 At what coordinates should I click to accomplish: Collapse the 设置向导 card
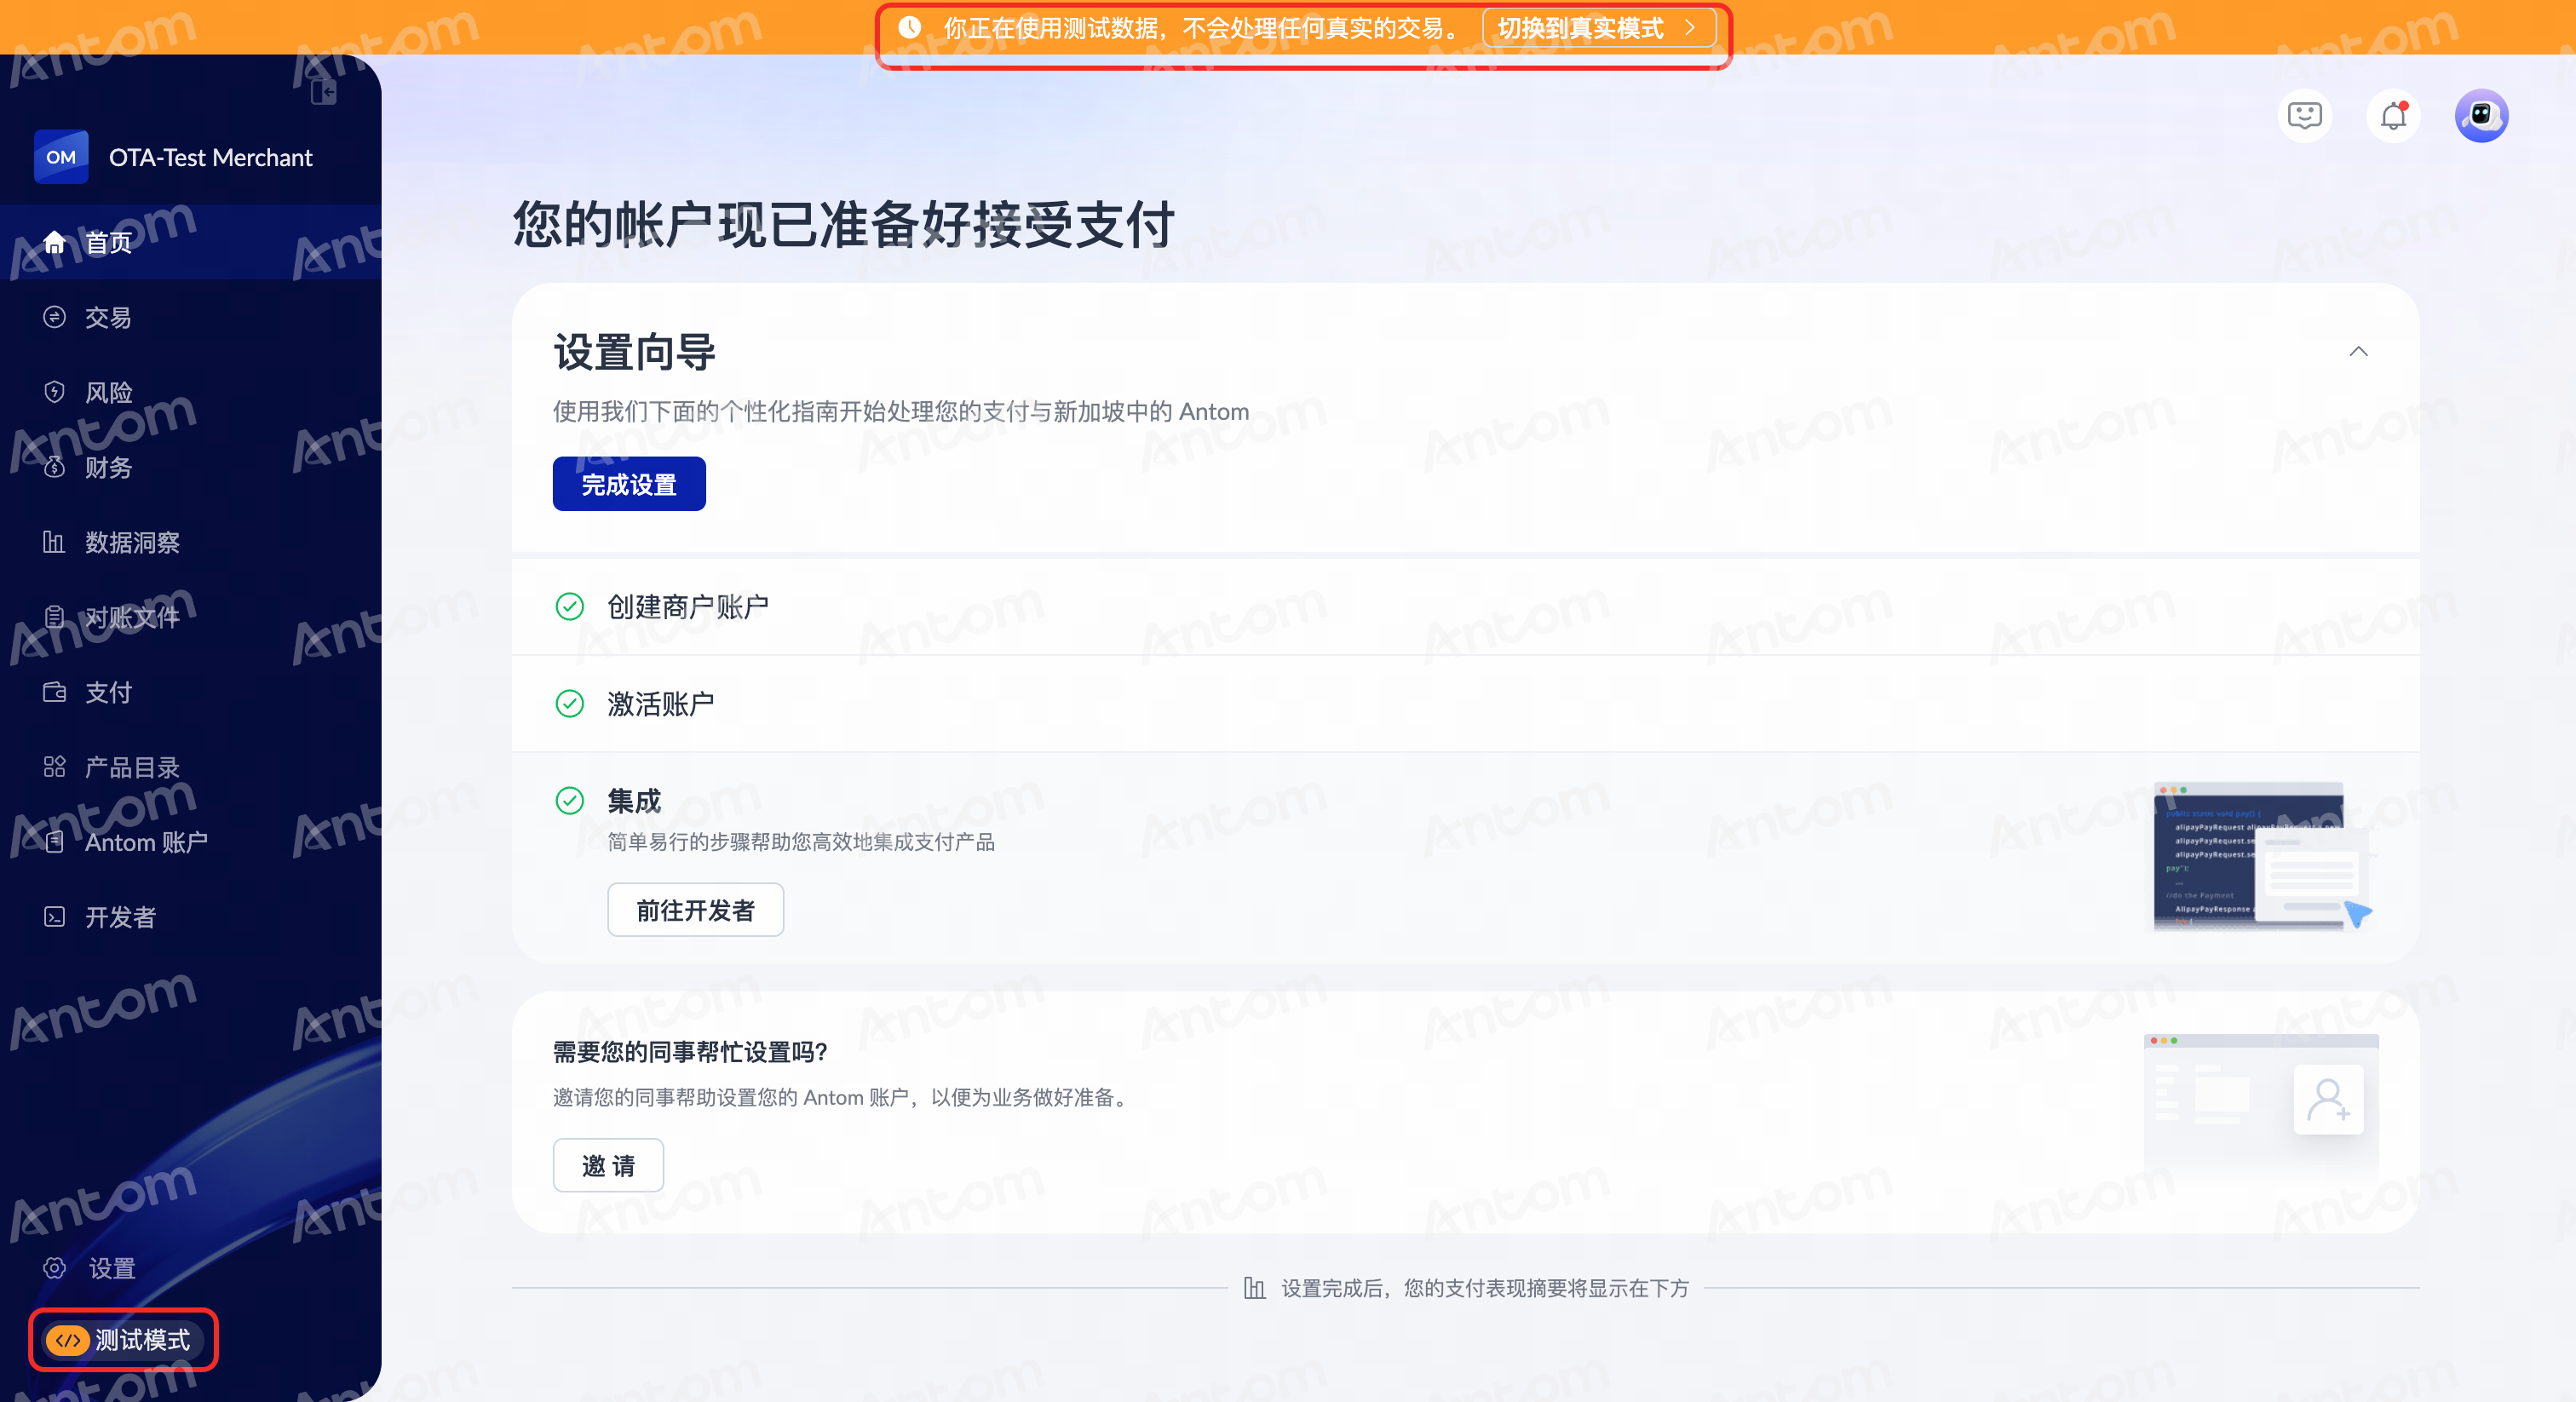coord(2358,351)
